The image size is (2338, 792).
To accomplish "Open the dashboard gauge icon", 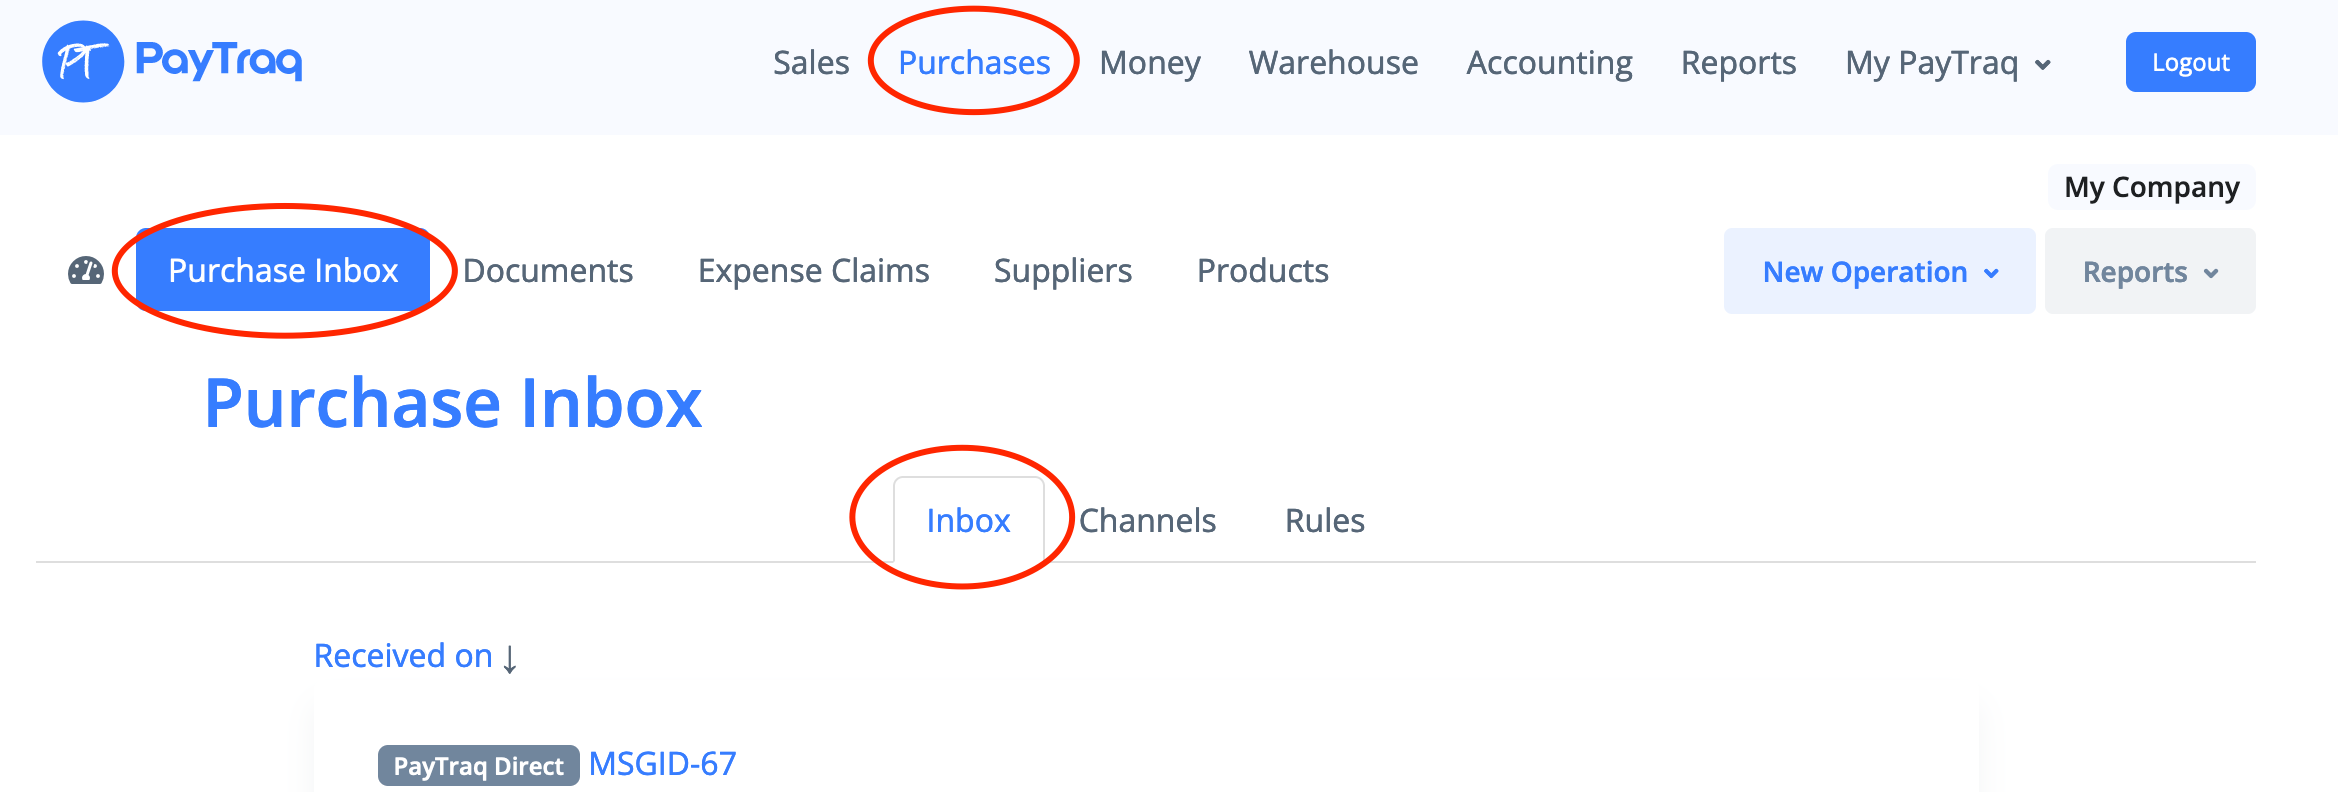I will click(86, 271).
